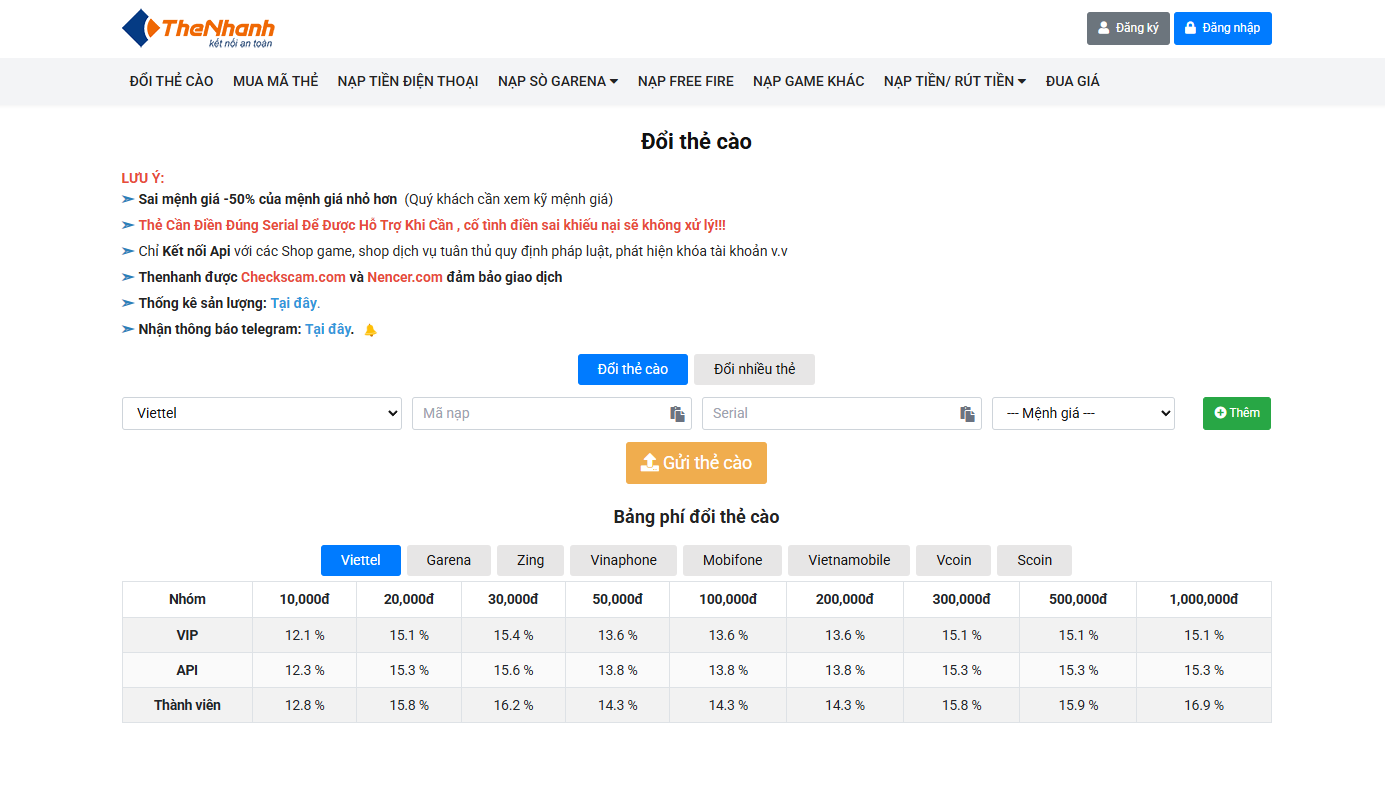Click the Bảng phí đổi thẻ cào heading
Image resolution: width=1385 pixels, height=791 pixels.
click(x=696, y=517)
